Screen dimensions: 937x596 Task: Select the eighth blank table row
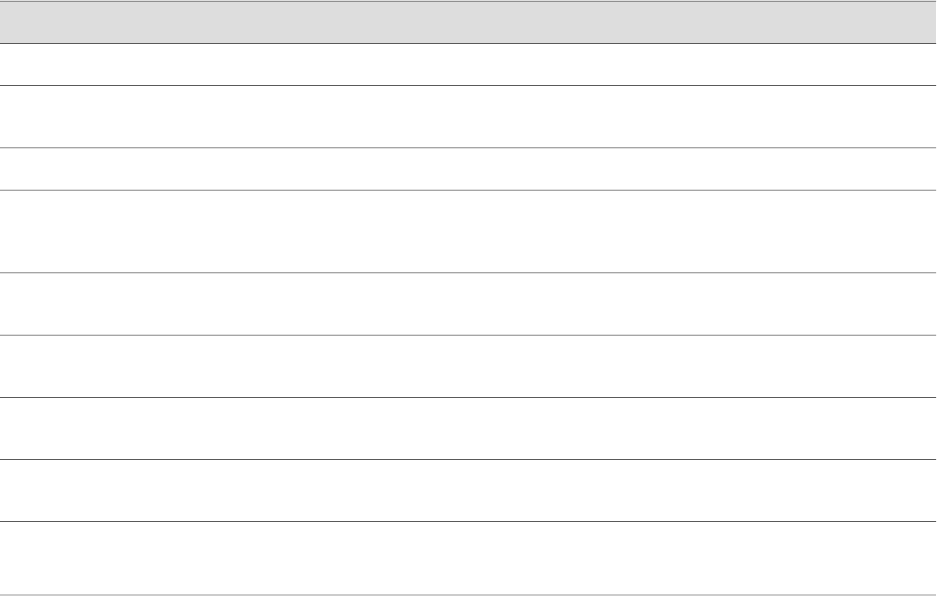tap(468, 491)
